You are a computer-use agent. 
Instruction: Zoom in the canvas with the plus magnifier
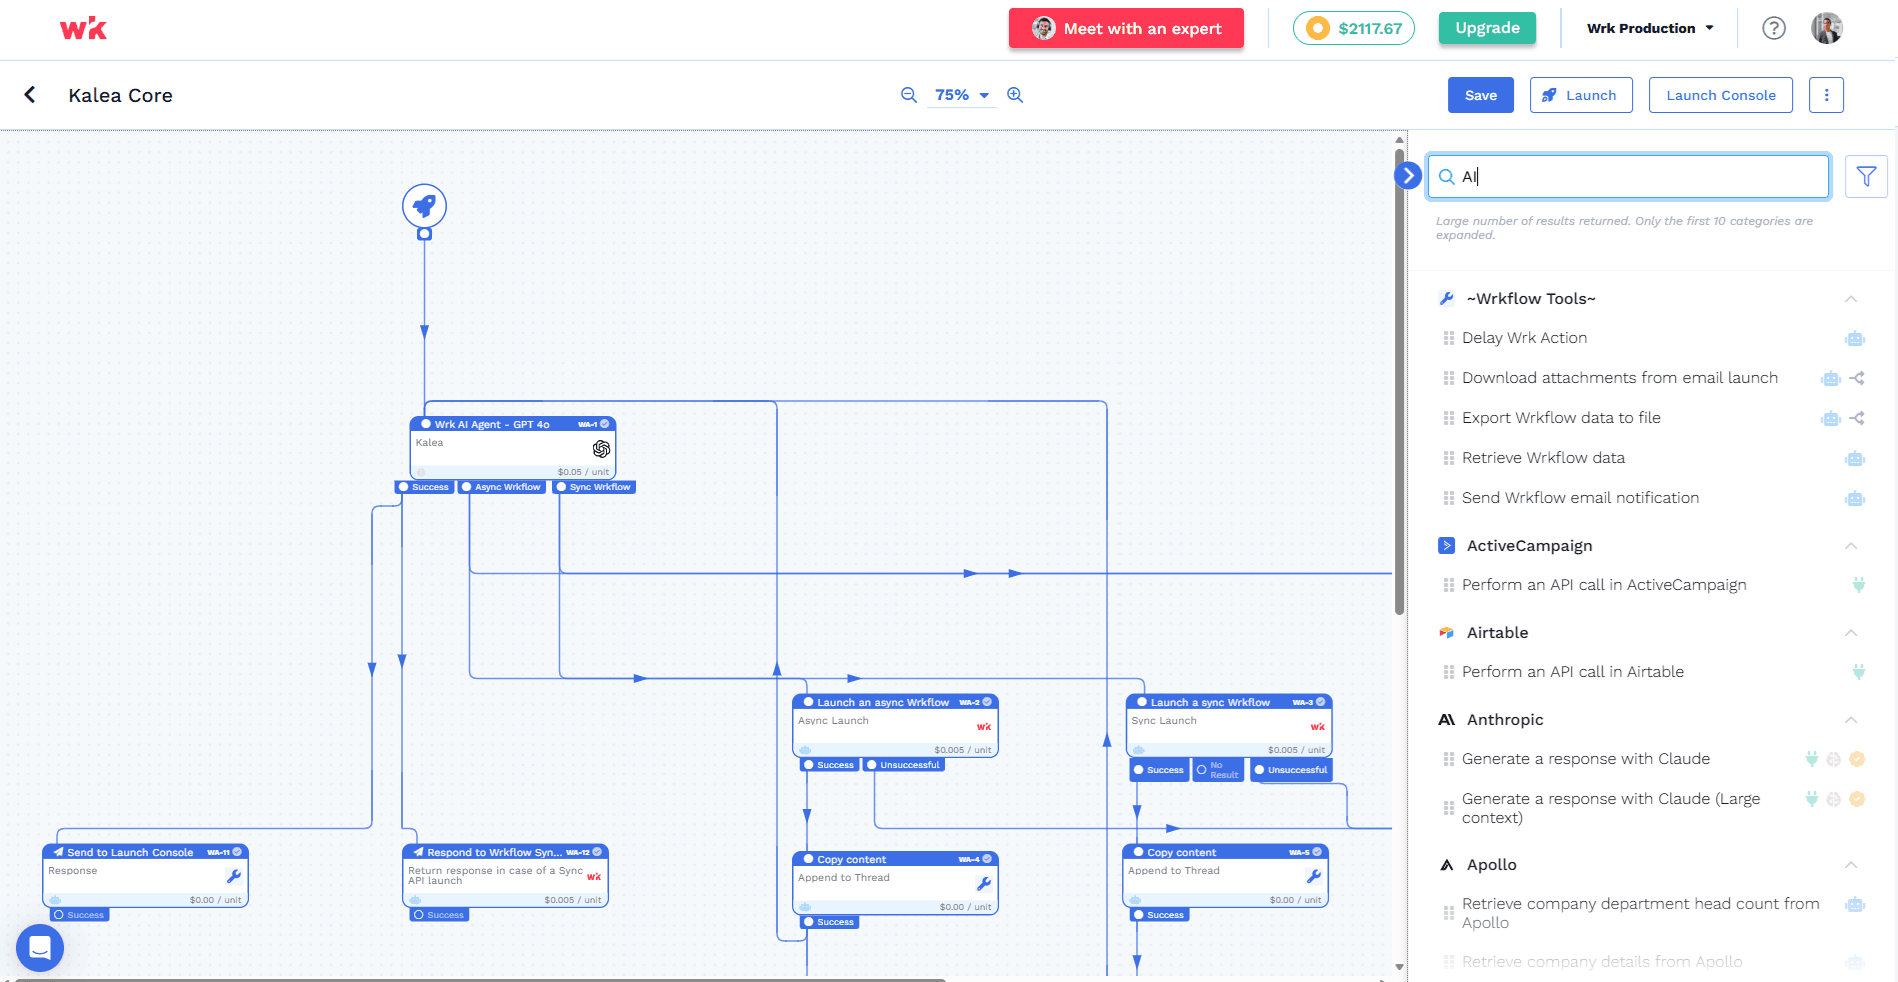pyautogui.click(x=1015, y=95)
